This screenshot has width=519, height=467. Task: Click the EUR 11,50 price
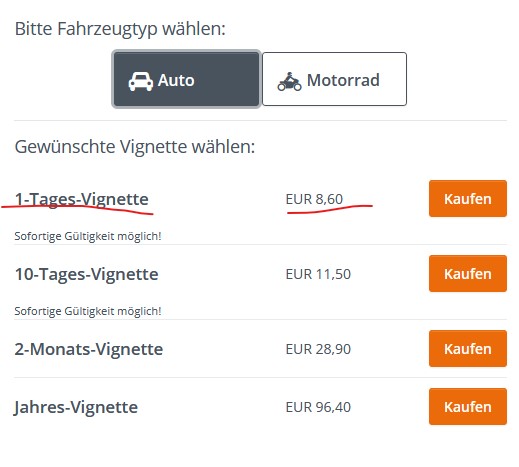click(x=318, y=274)
